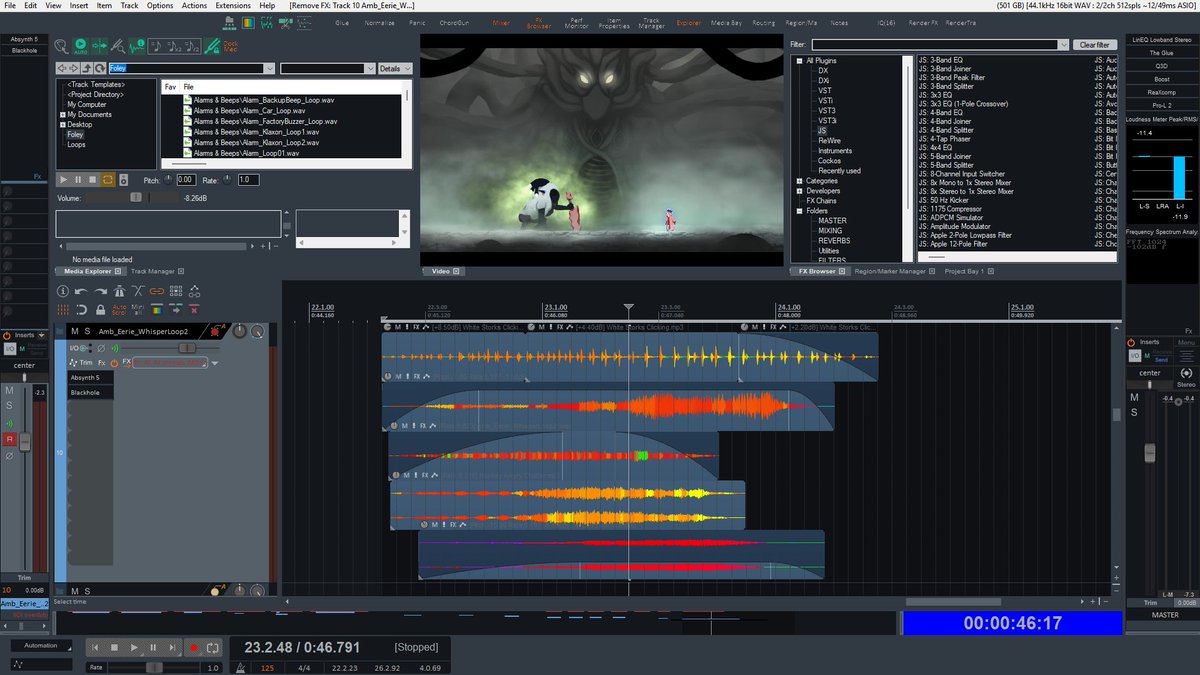This screenshot has width=1200, height=675.
Task: Click the main transport Play button
Action: click(134, 647)
